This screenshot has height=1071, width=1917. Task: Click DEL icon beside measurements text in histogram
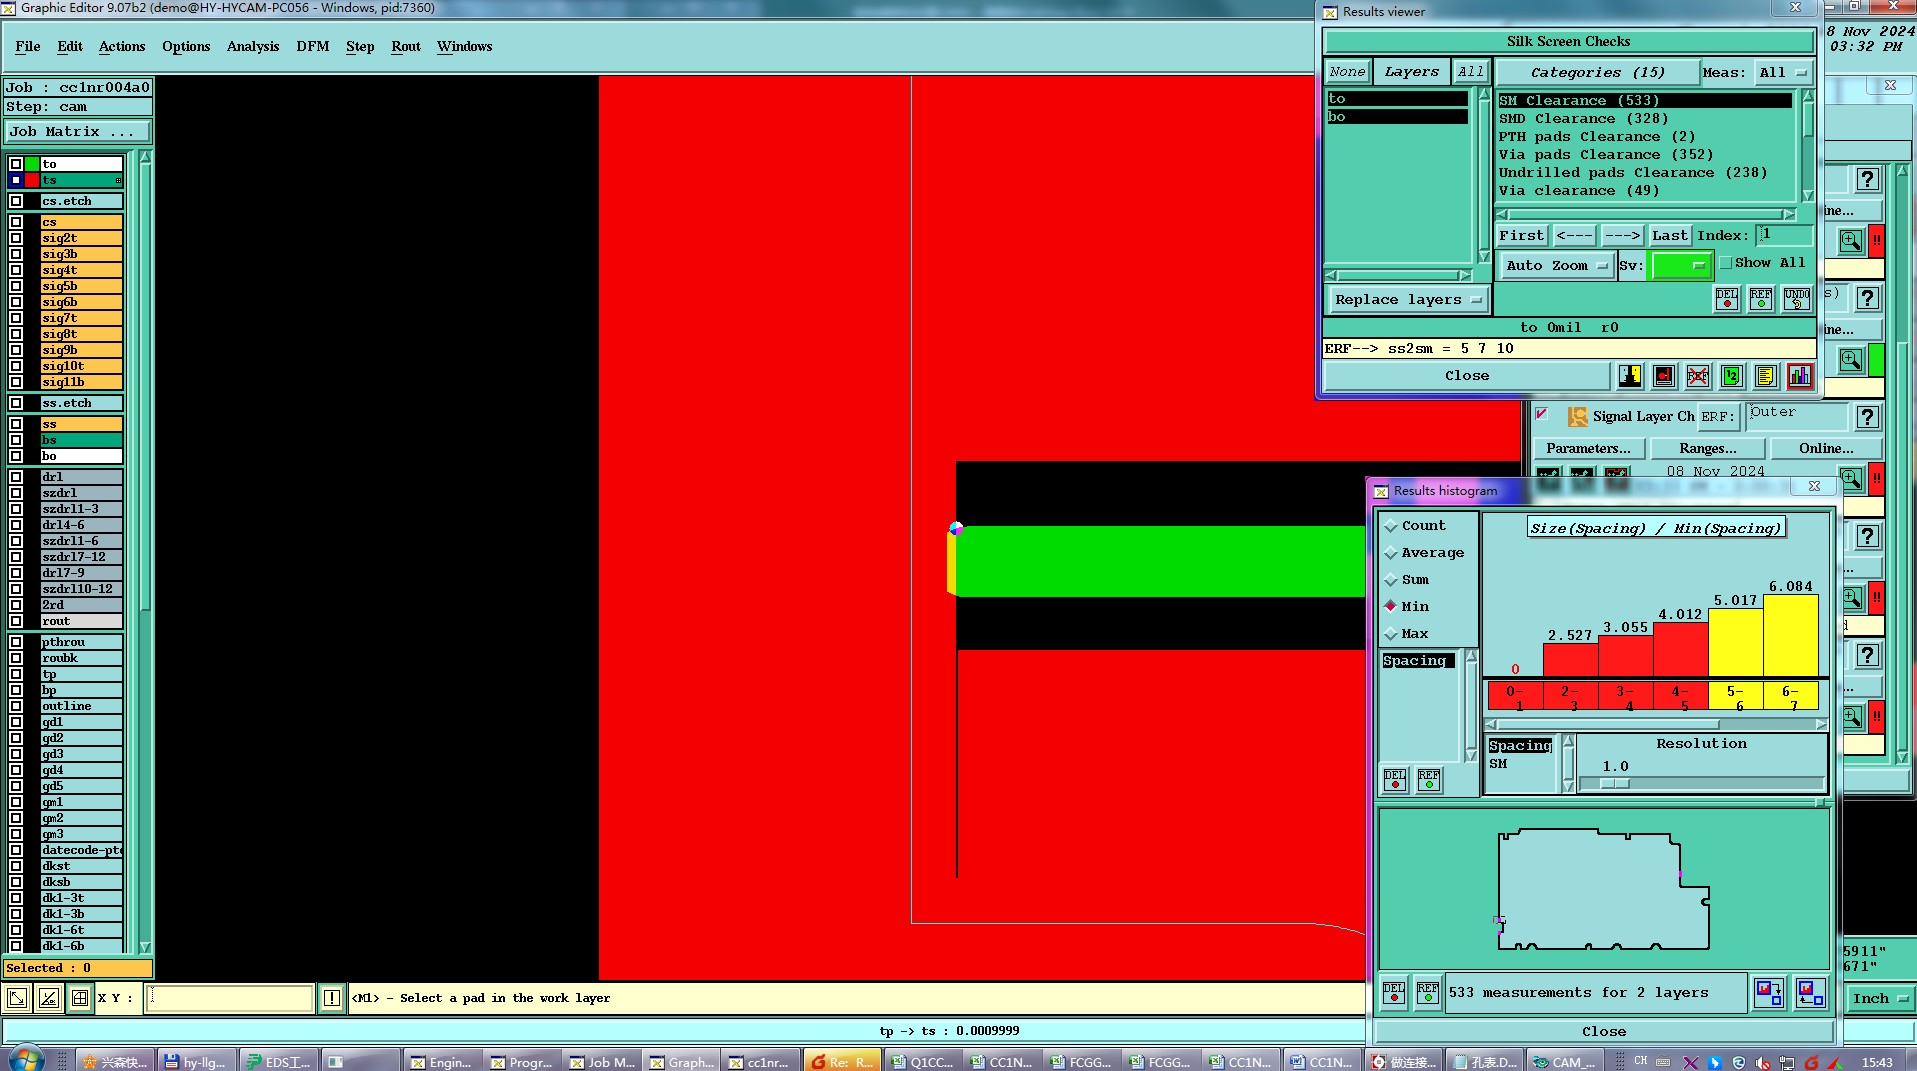point(1394,993)
